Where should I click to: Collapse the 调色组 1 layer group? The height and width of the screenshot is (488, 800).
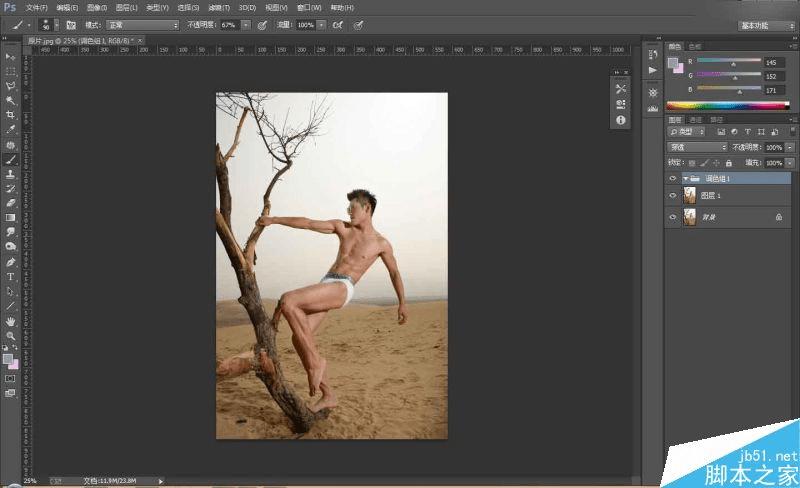point(685,178)
